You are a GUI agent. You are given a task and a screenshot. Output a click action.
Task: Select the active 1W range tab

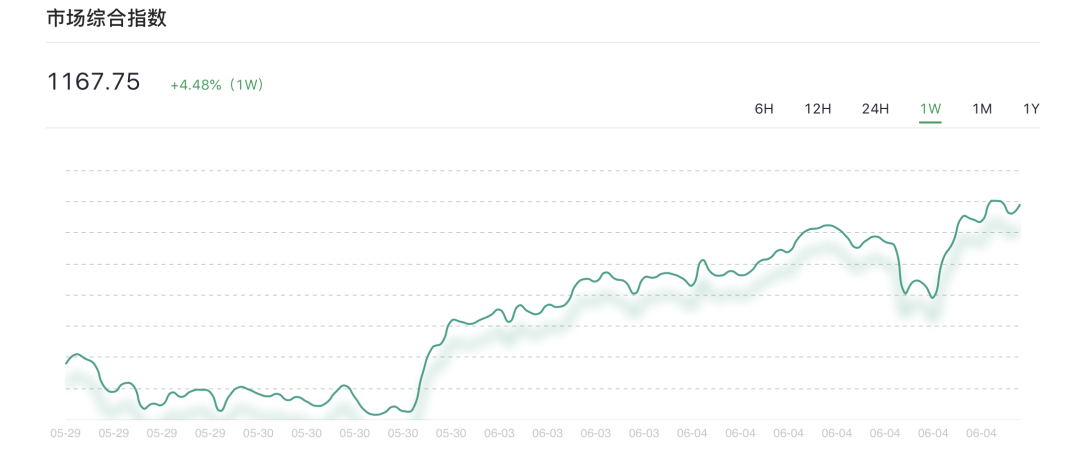[931, 109]
